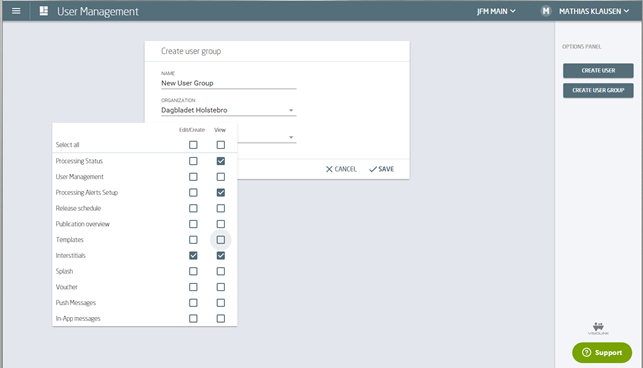Click the Options Panel label

[581, 47]
